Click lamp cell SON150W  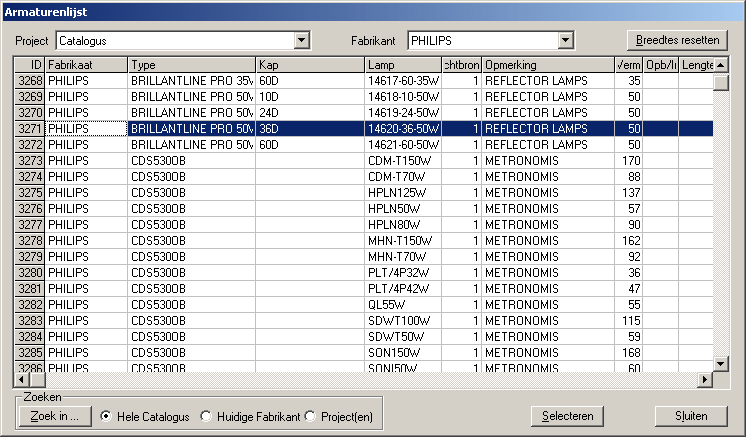403,353
